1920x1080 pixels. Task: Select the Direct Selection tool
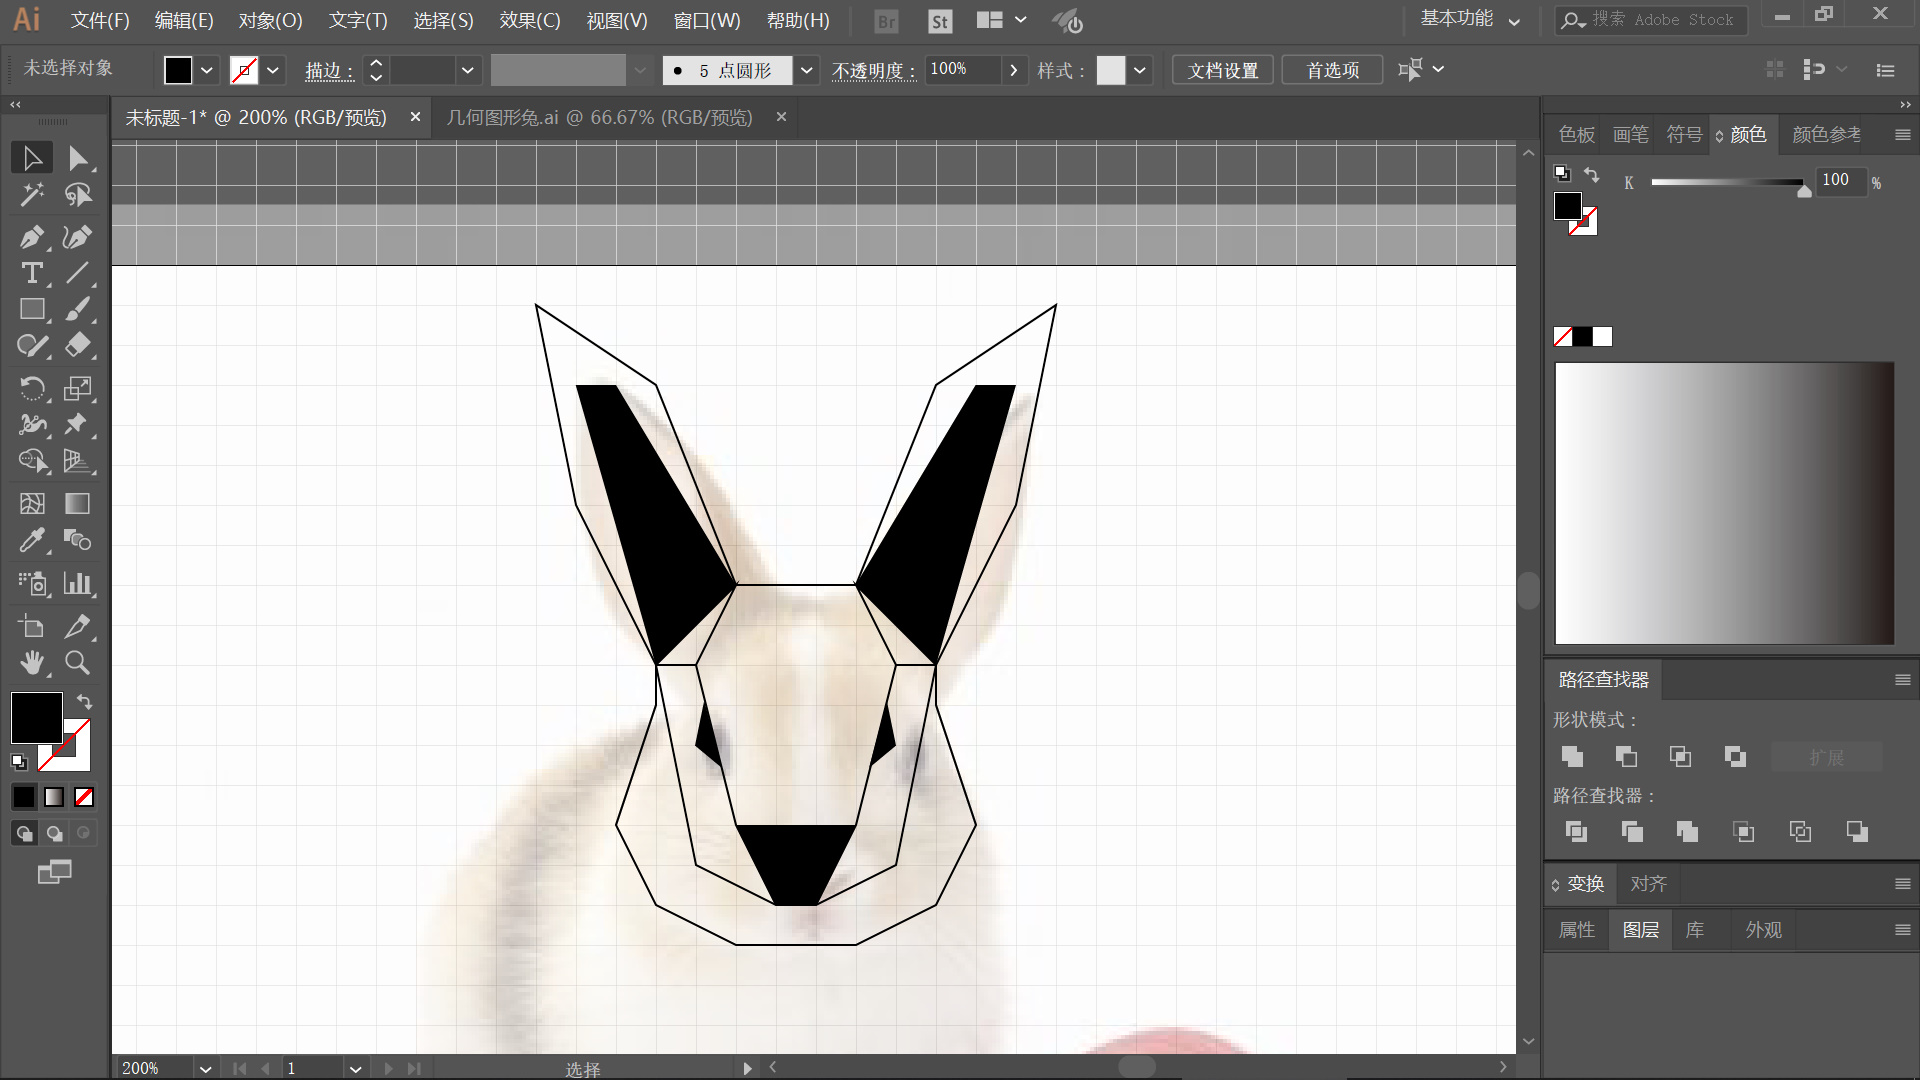point(77,158)
